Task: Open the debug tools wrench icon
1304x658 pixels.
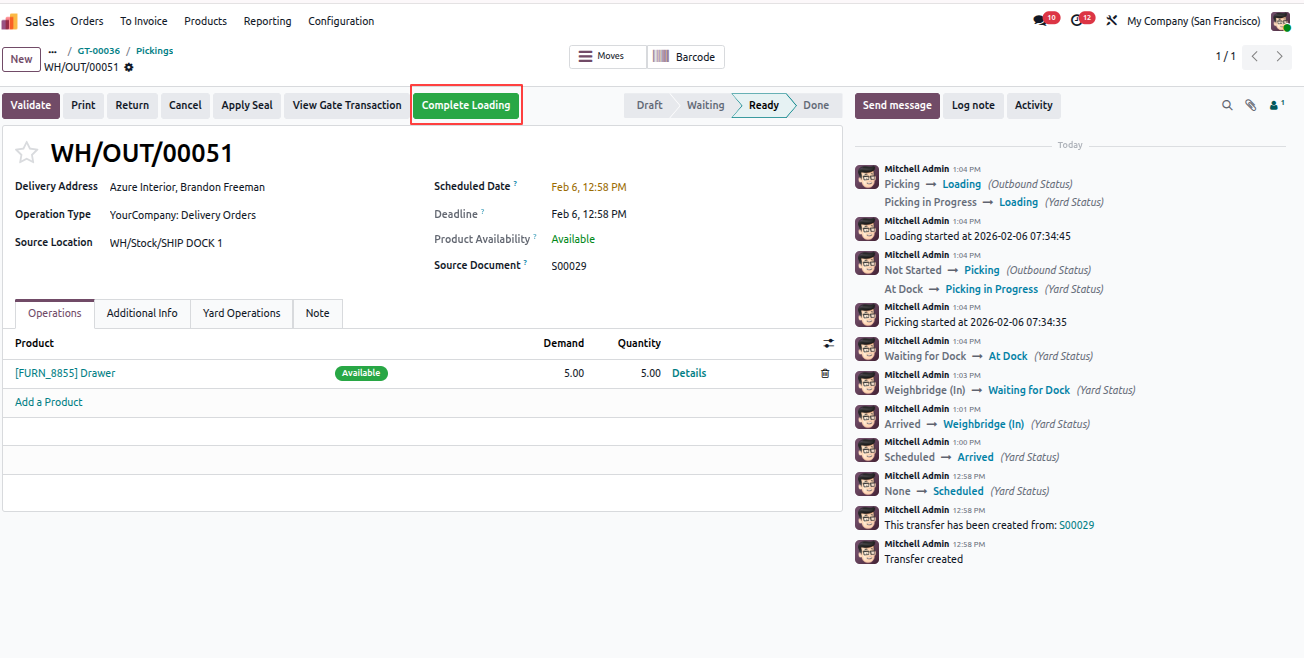Action: click(1111, 21)
